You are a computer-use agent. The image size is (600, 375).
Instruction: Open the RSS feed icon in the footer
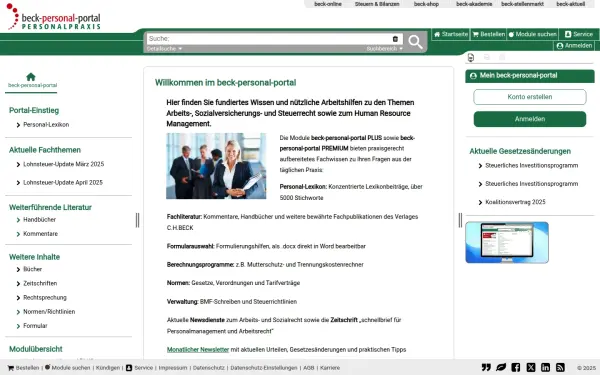pyautogui.click(x=560, y=367)
